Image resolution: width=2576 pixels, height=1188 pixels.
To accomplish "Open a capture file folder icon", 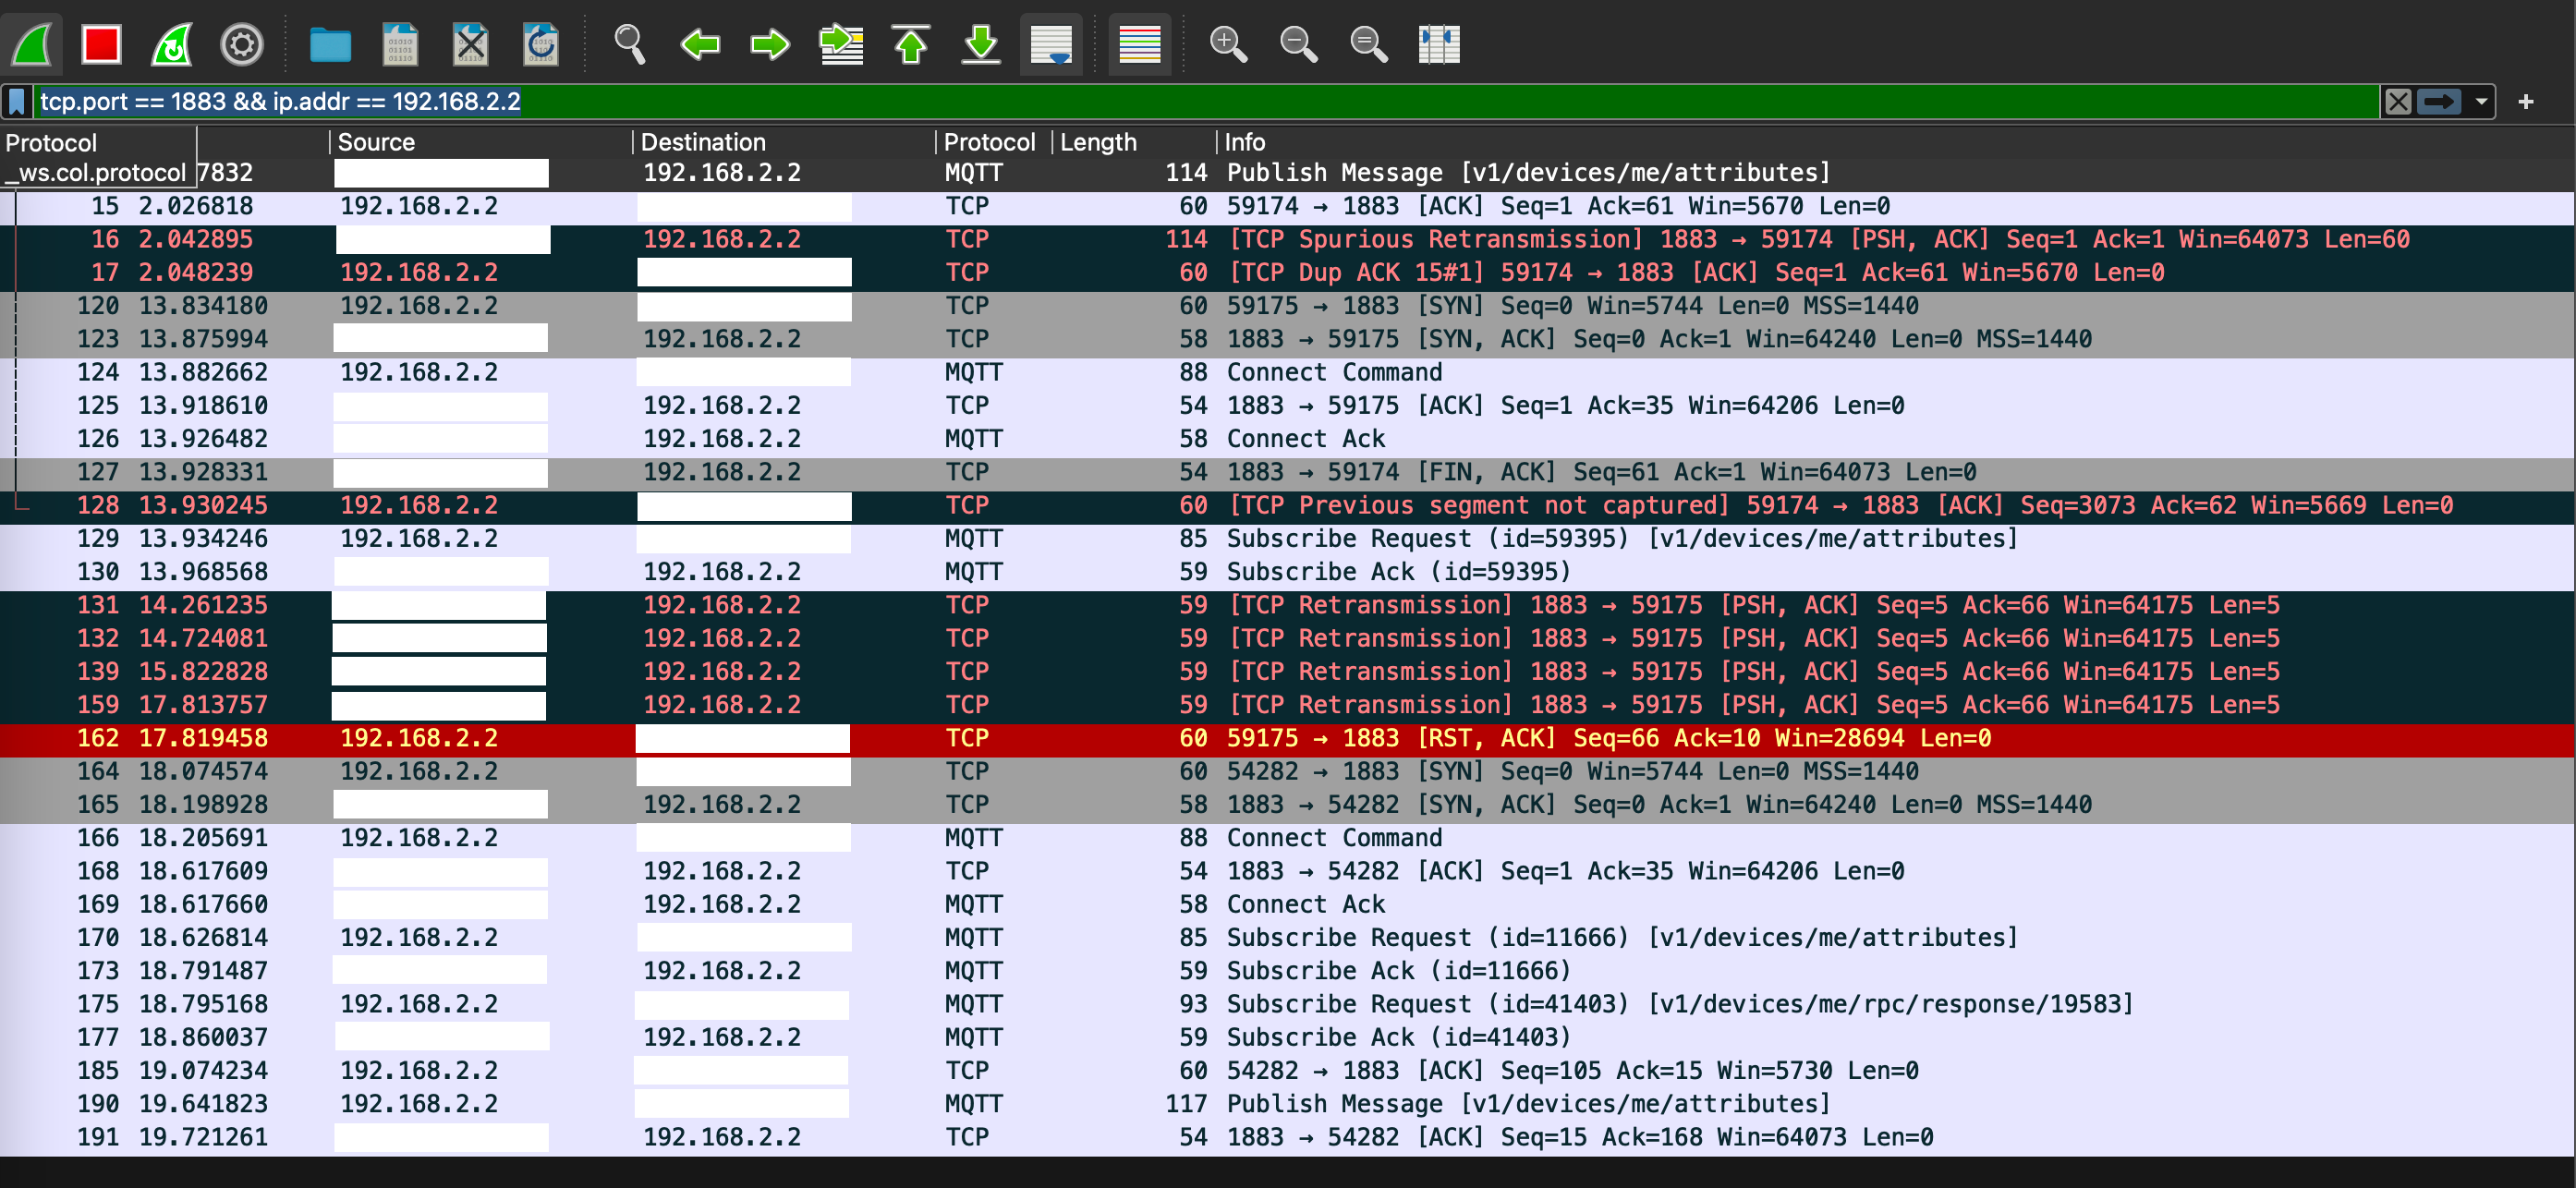I will coord(330,44).
